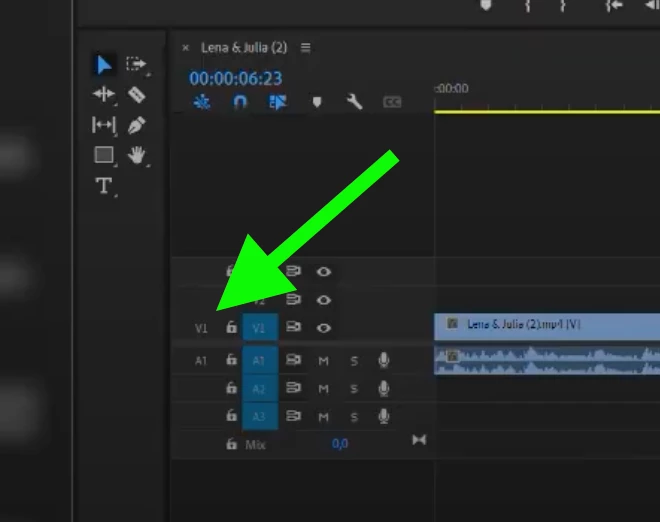Viewport: 660px width, 522px height.
Task: Toggle Mix track lock padlock
Action: point(231,444)
